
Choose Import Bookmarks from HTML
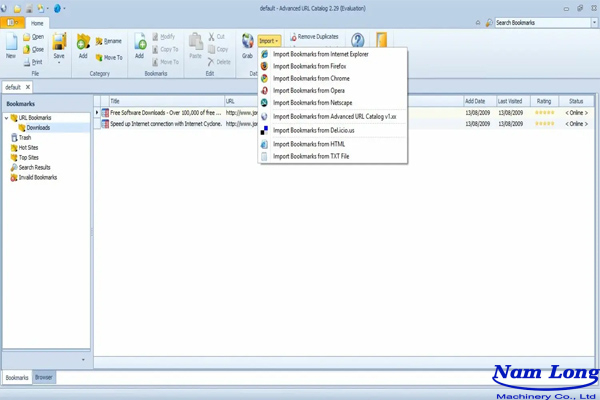point(308,144)
